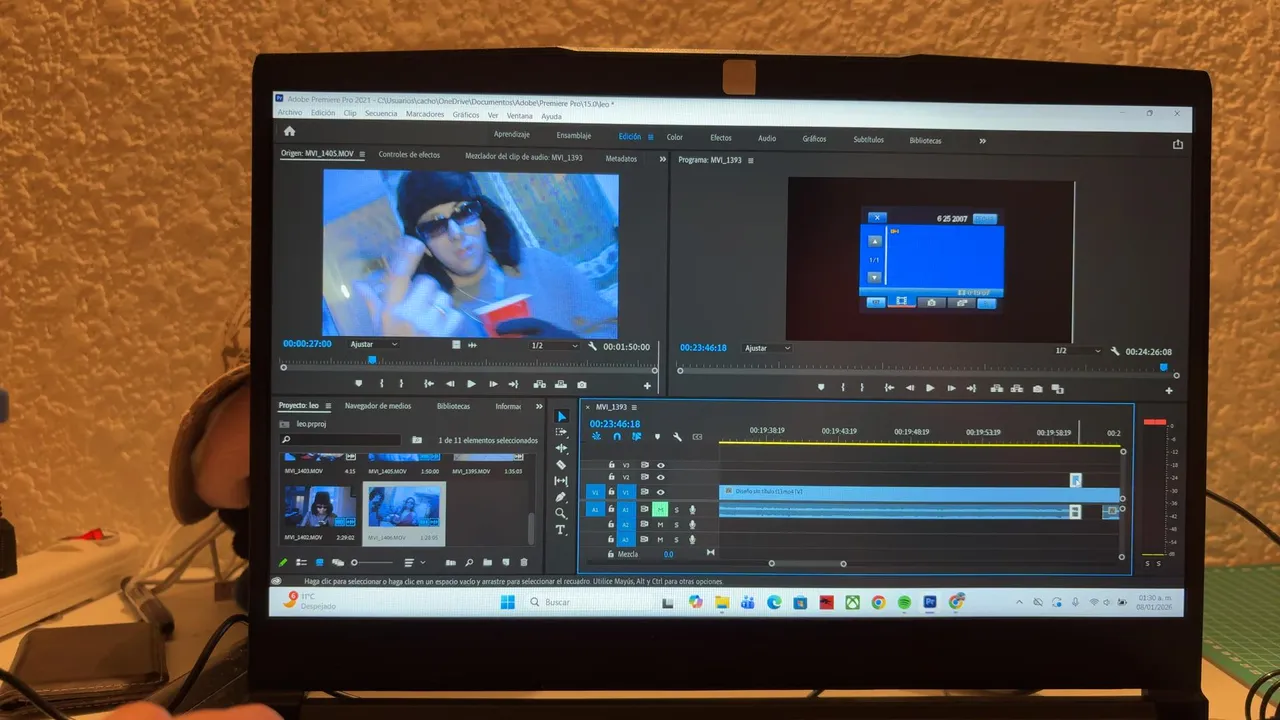Click the trash Clear icon in Project panel
The image size is (1280, 720).
pos(524,563)
